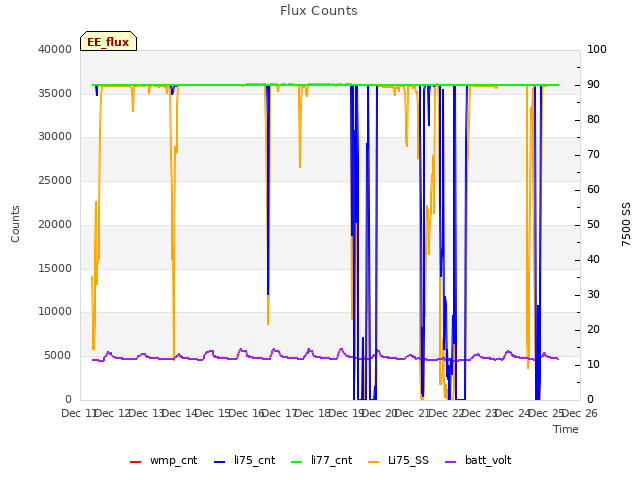640x480 pixels.
Task: Click the 40 tick on right axis
Action: [593, 260]
